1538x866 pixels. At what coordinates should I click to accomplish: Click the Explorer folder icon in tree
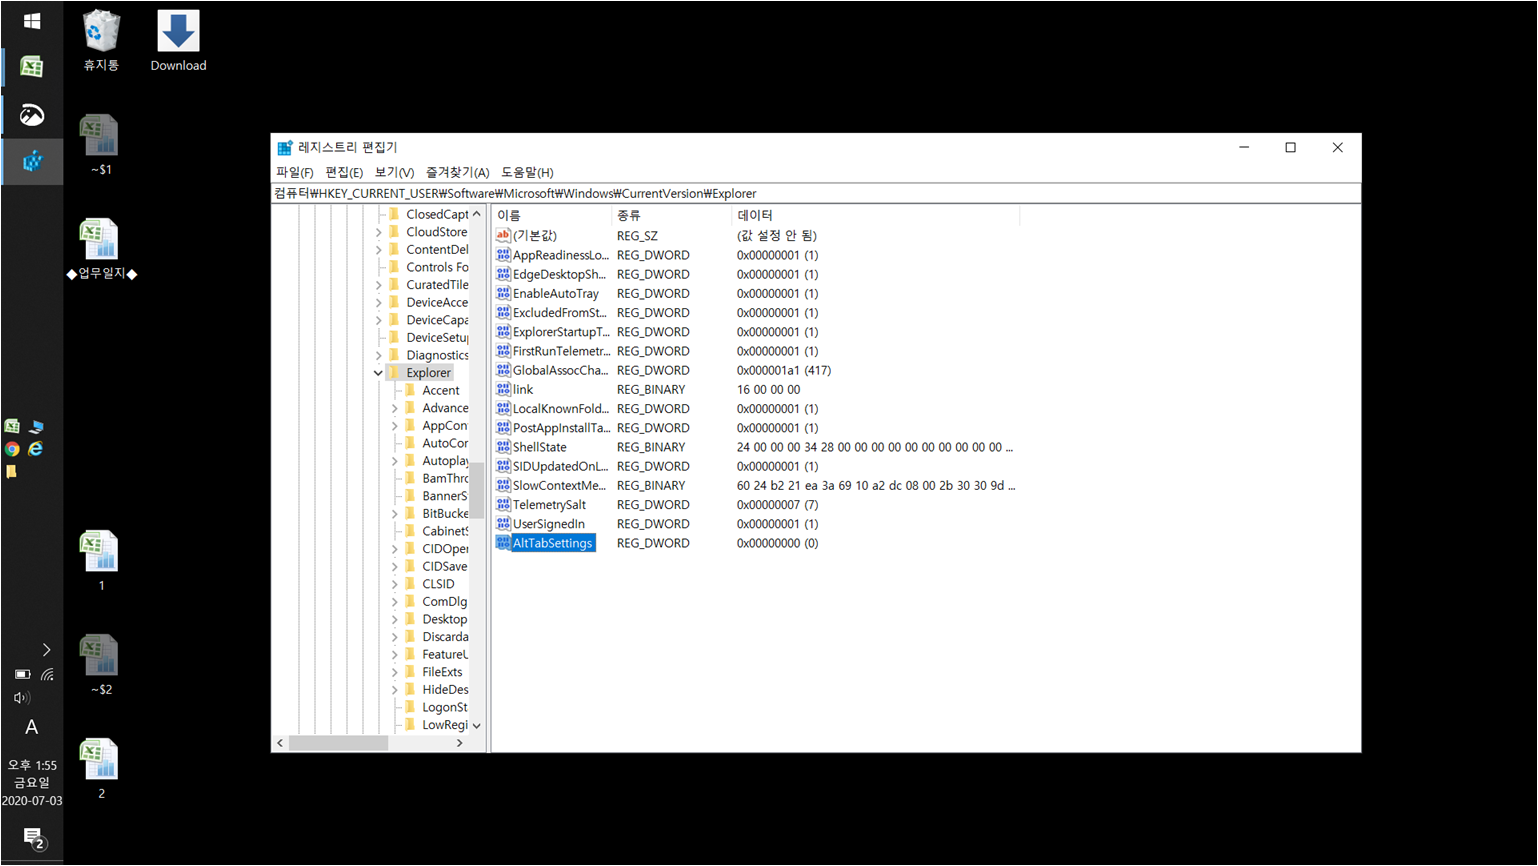(394, 372)
